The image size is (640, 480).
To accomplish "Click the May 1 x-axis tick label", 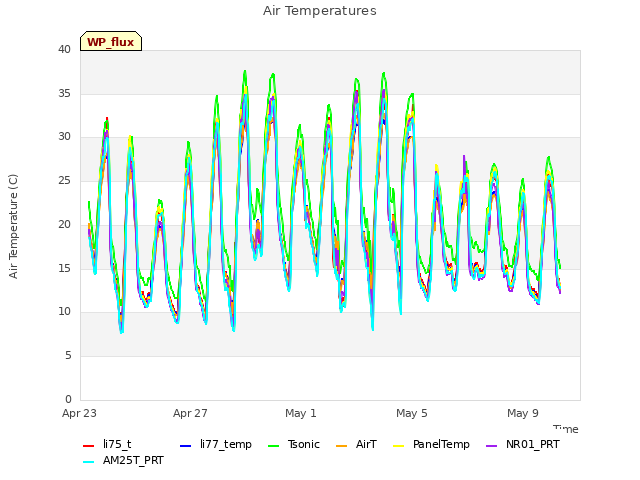I will 301,413.
